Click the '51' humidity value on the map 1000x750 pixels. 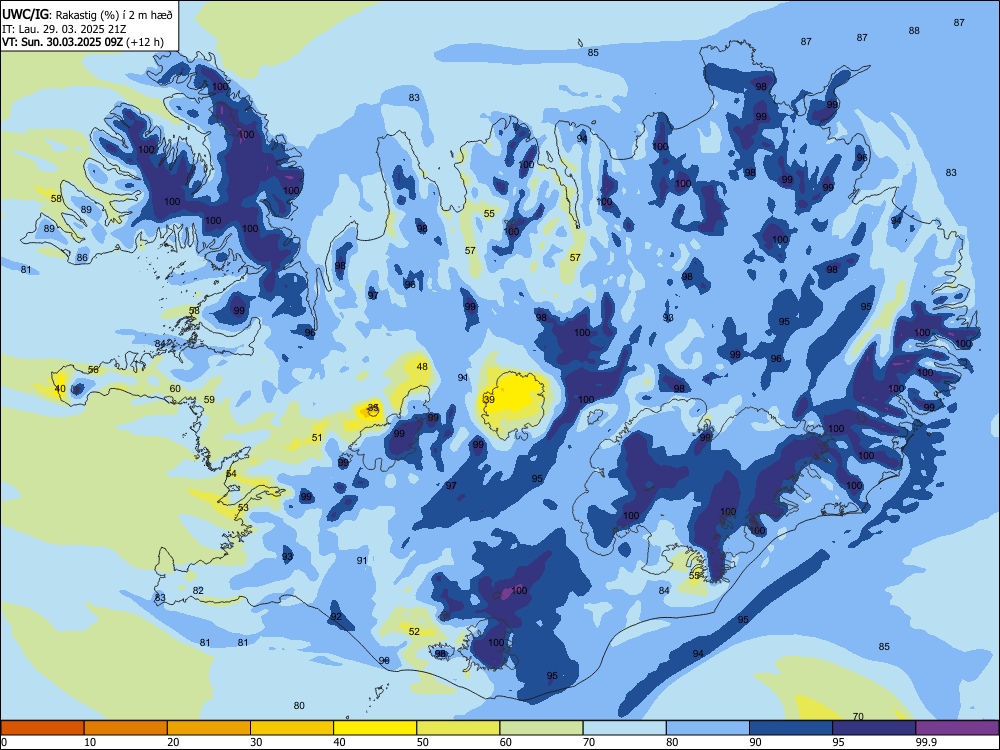[x=317, y=438]
